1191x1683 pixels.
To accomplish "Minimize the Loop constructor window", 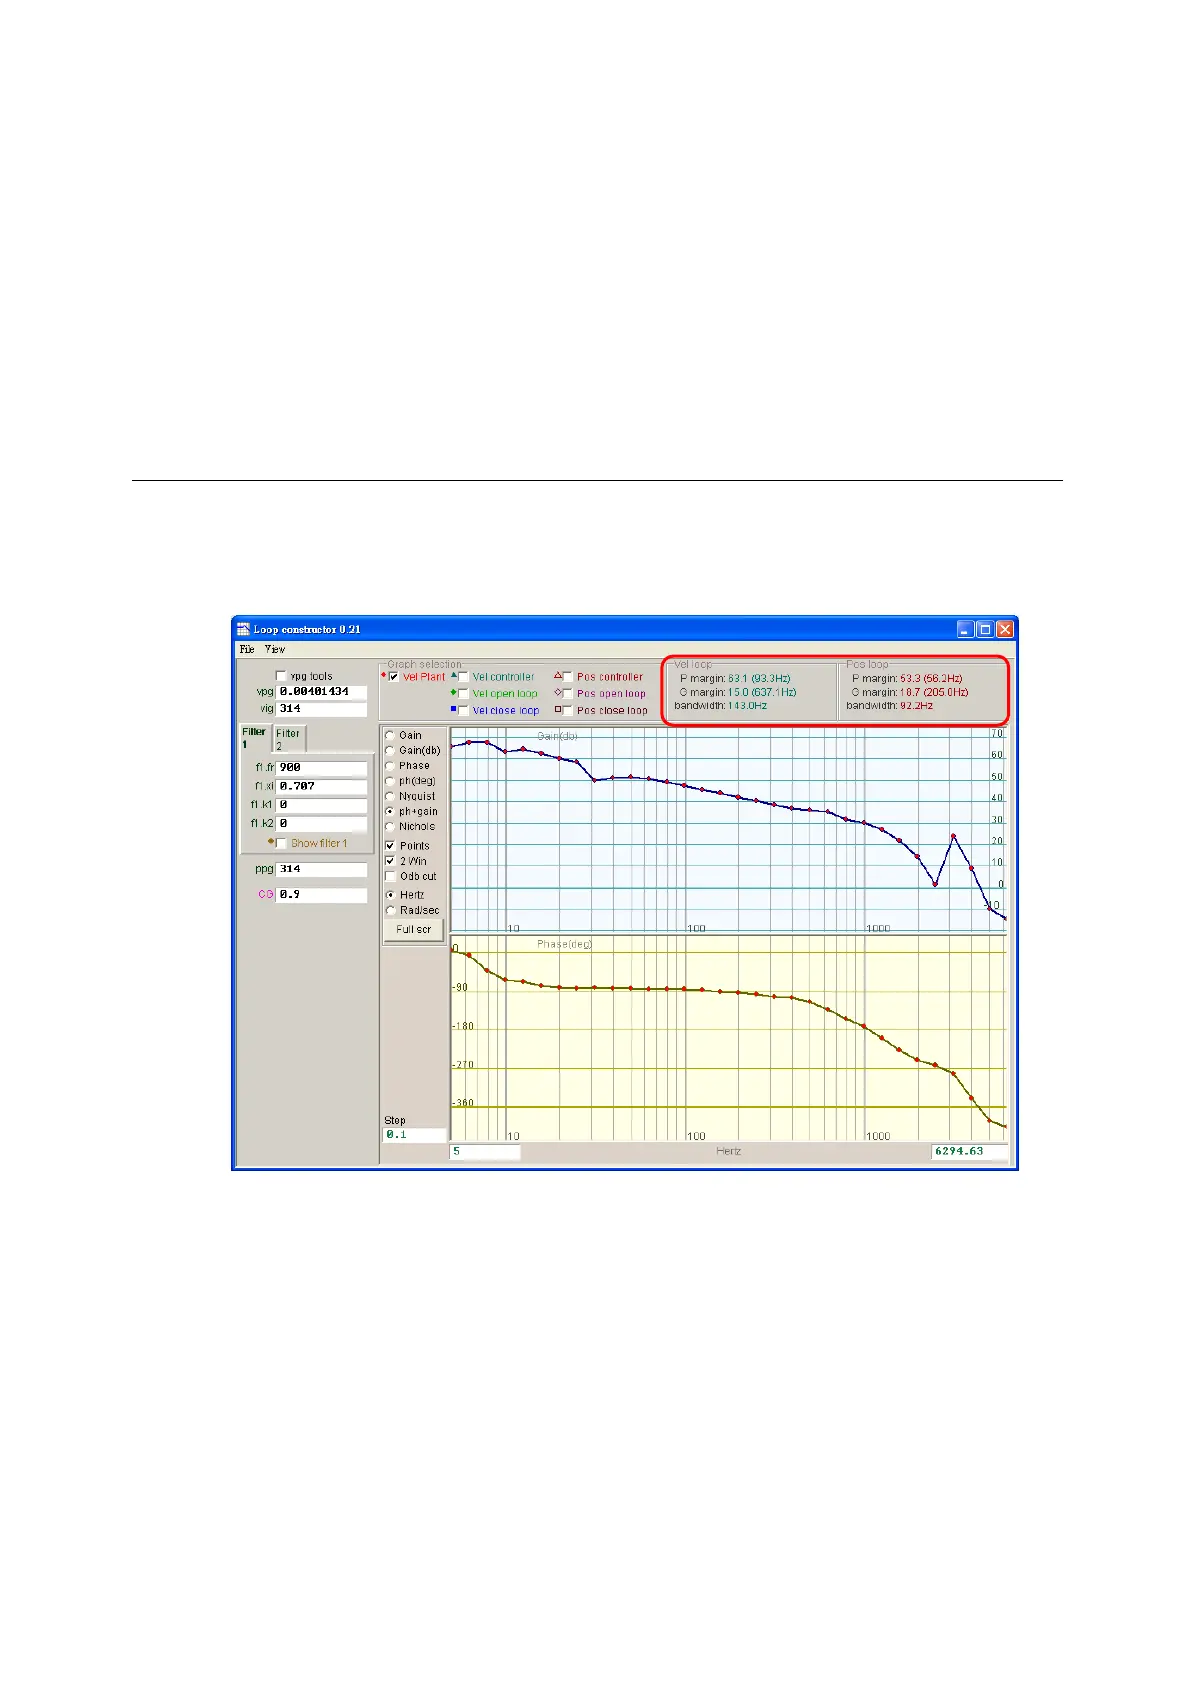I will point(965,629).
